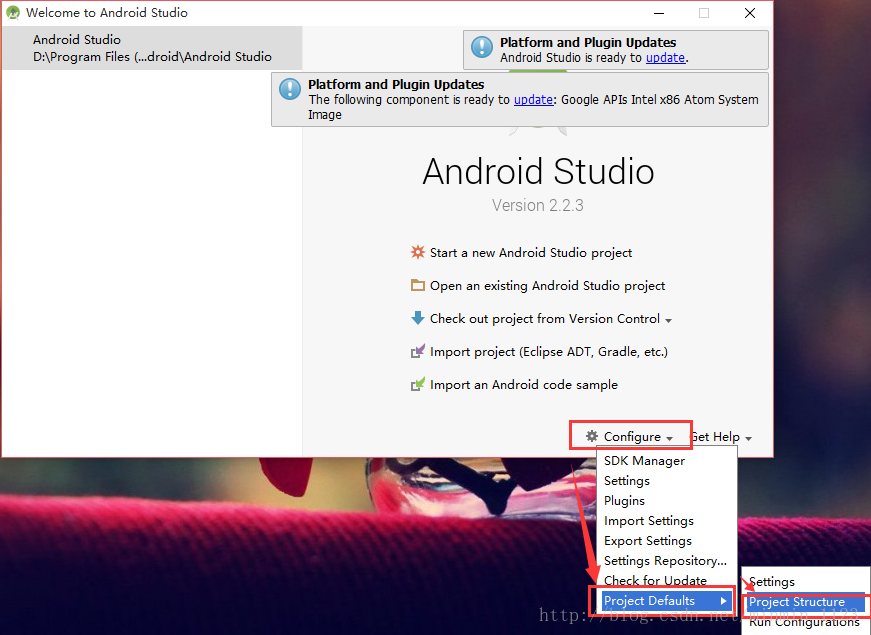Viewport: 871px width, 635px height.
Task: Click the Android Studio title bar logo
Action: pos(13,12)
